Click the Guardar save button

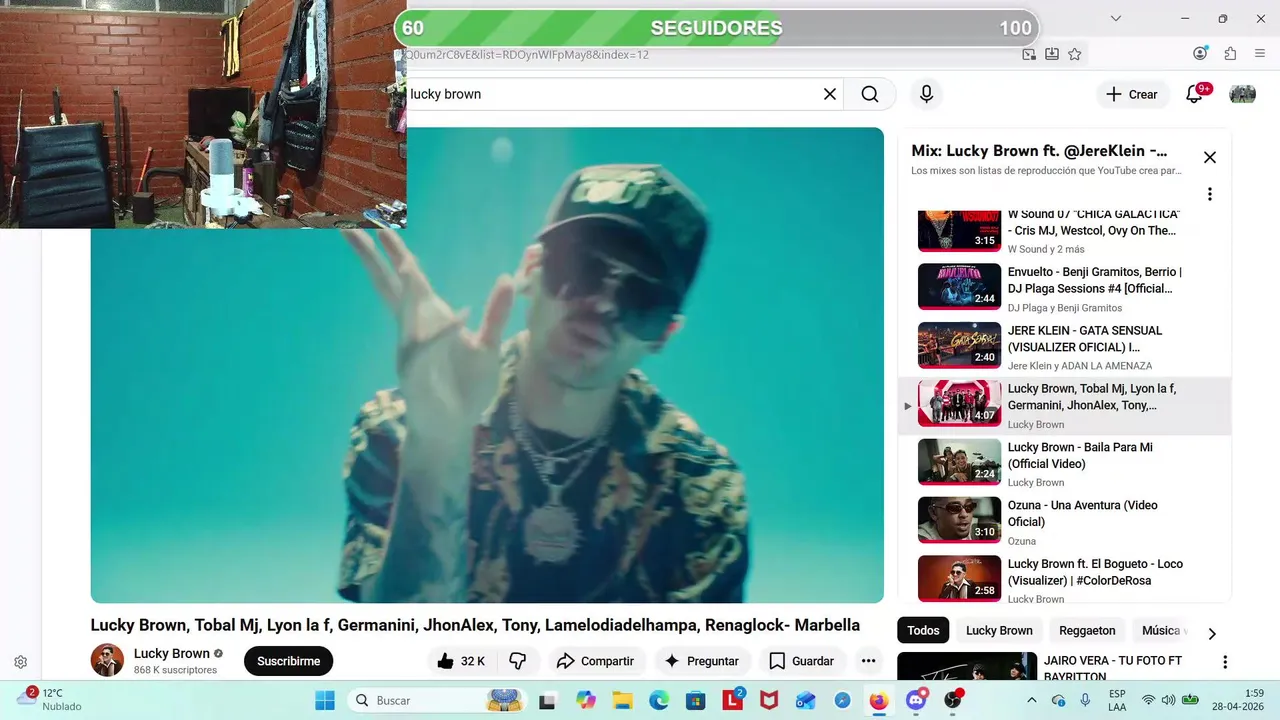(801, 661)
